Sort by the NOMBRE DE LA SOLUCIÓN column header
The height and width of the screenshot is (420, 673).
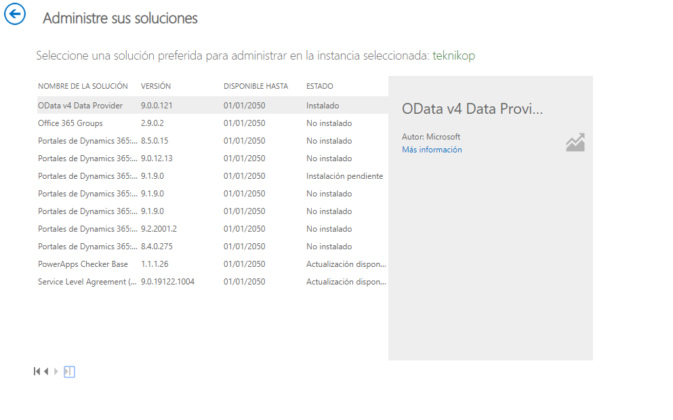[83, 86]
